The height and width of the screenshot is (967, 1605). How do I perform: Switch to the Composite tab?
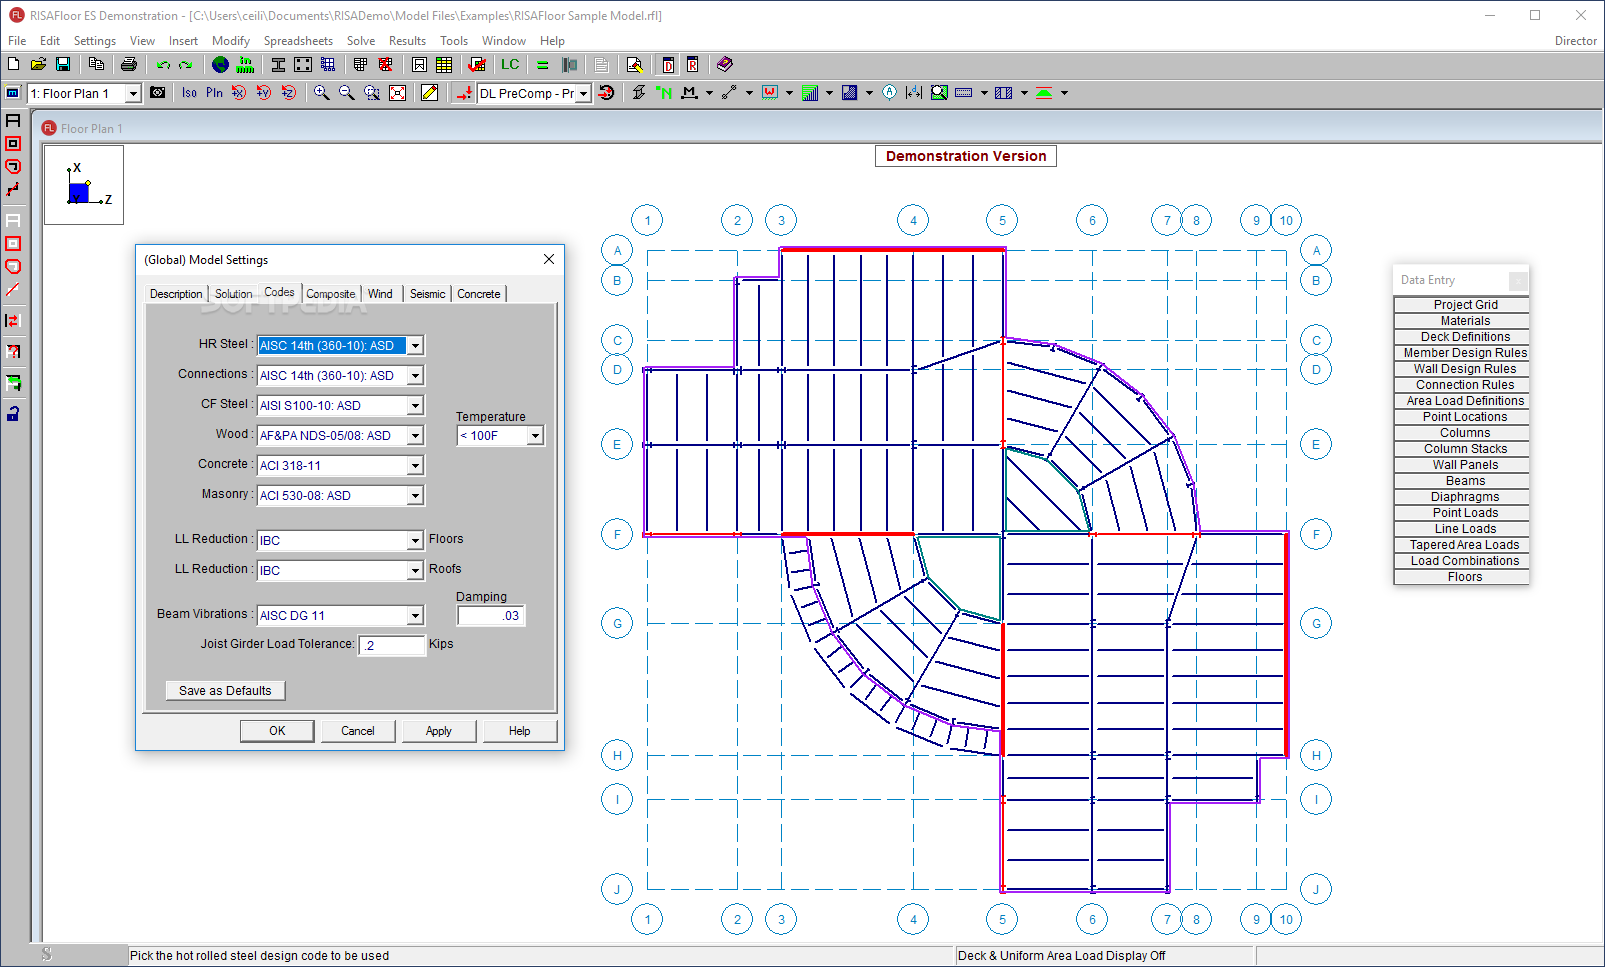pyautogui.click(x=331, y=294)
